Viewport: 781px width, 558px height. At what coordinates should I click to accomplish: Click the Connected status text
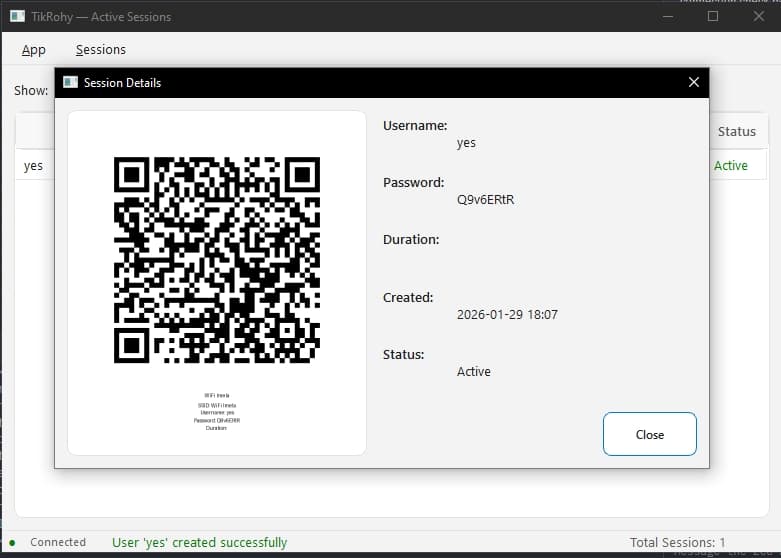click(58, 542)
